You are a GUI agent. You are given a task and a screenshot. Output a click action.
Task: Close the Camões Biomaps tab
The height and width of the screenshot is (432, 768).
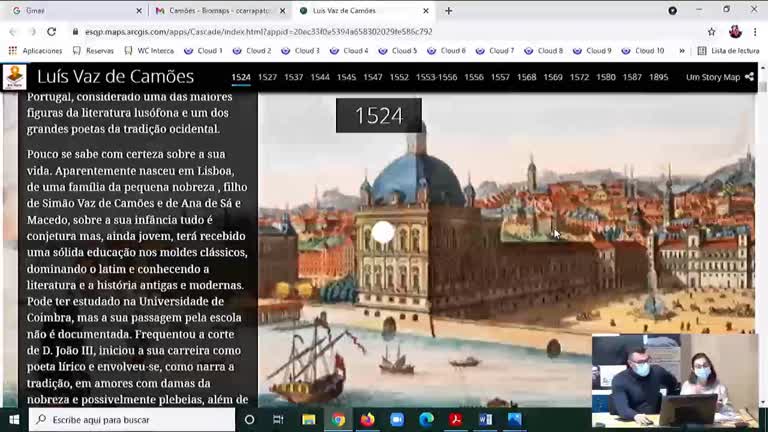tap(283, 11)
